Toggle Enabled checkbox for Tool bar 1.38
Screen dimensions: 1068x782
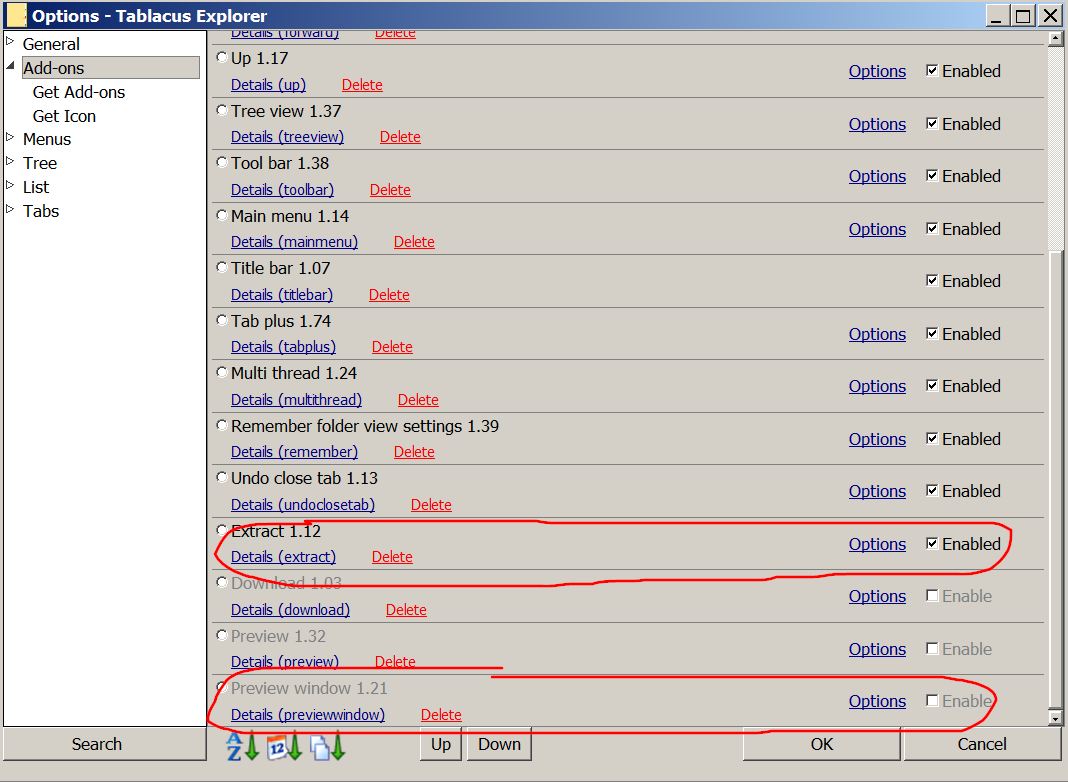[x=932, y=175]
